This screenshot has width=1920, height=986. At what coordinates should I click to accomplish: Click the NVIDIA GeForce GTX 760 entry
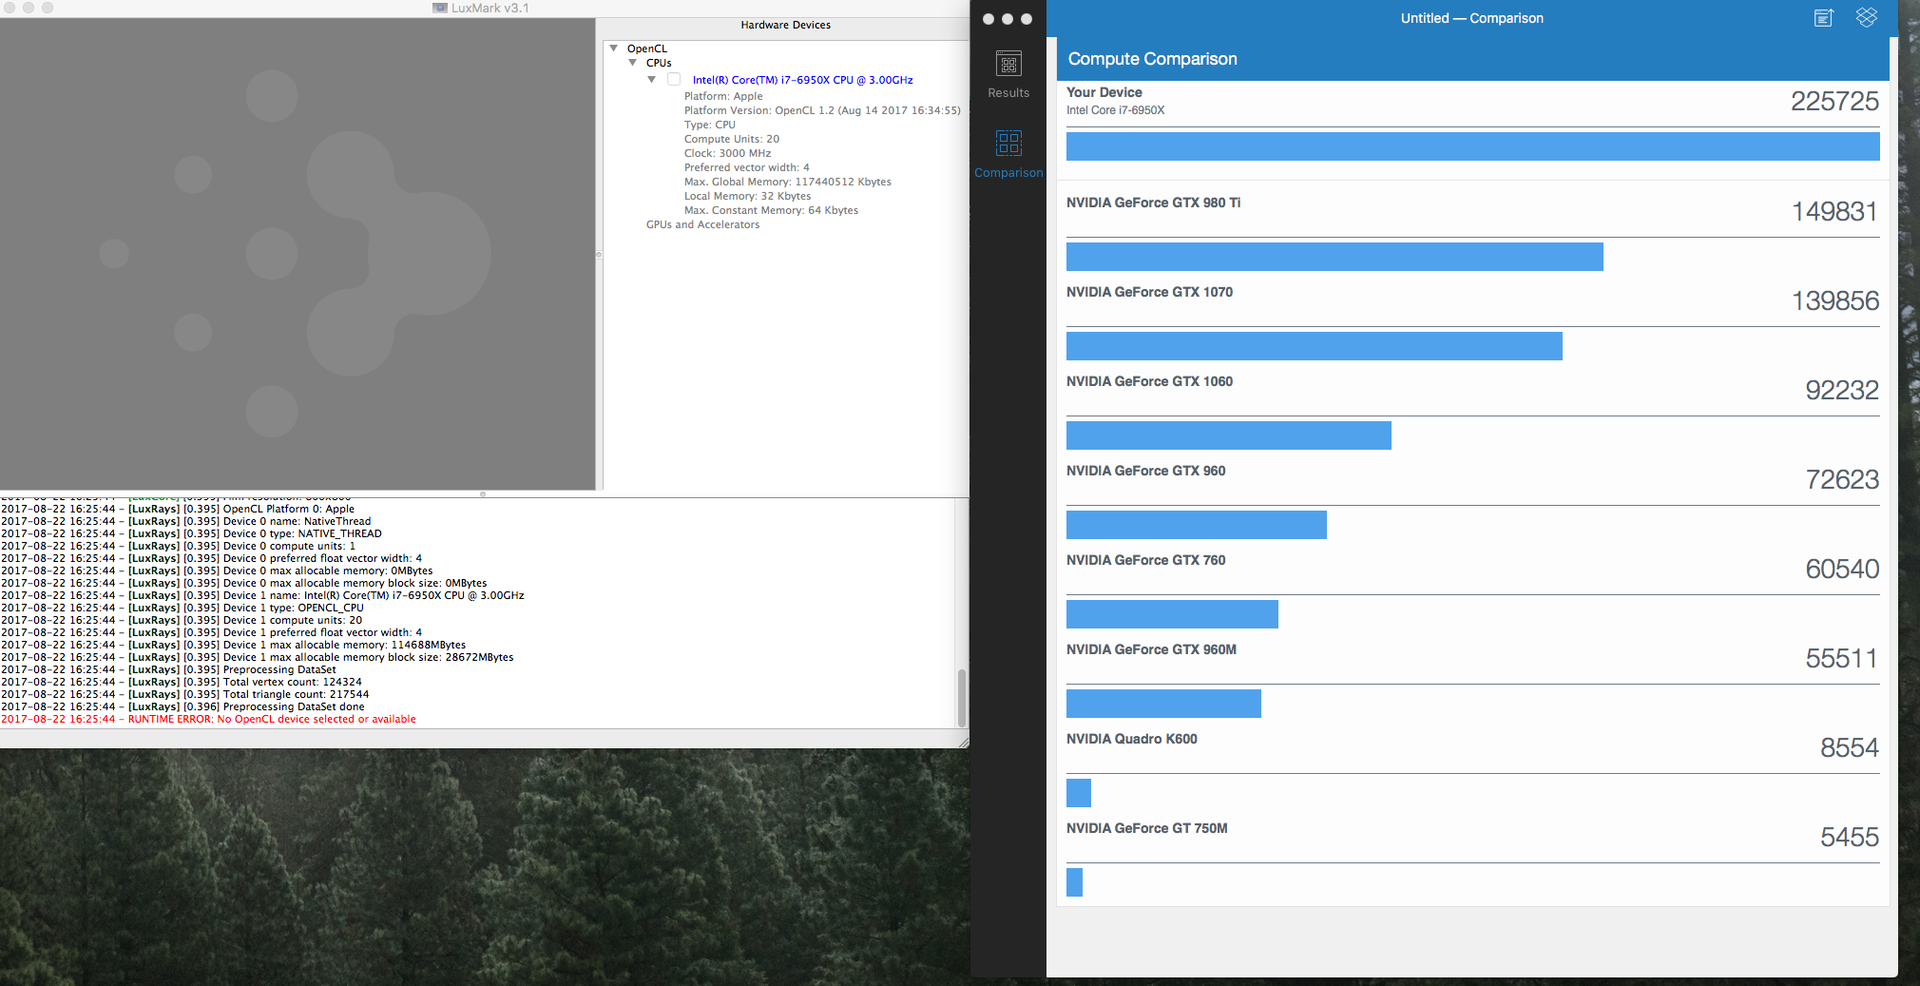[1146, 560]
